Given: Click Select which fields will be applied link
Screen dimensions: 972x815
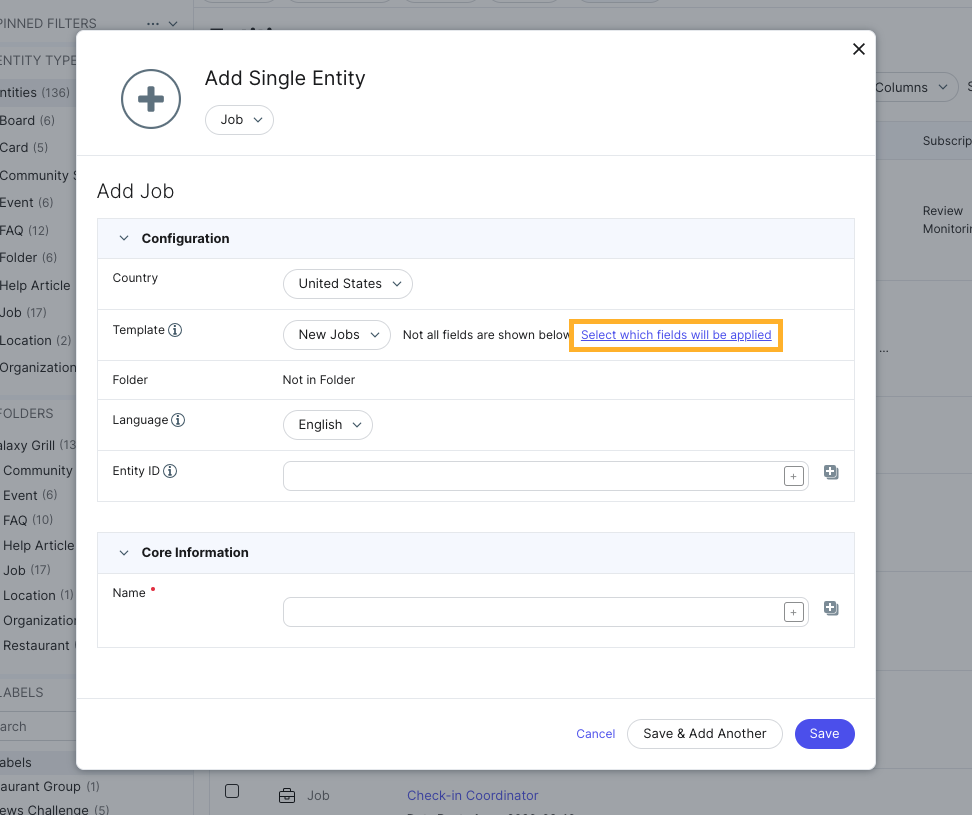Looking at the screenshot, I should [x=675, y=335].
